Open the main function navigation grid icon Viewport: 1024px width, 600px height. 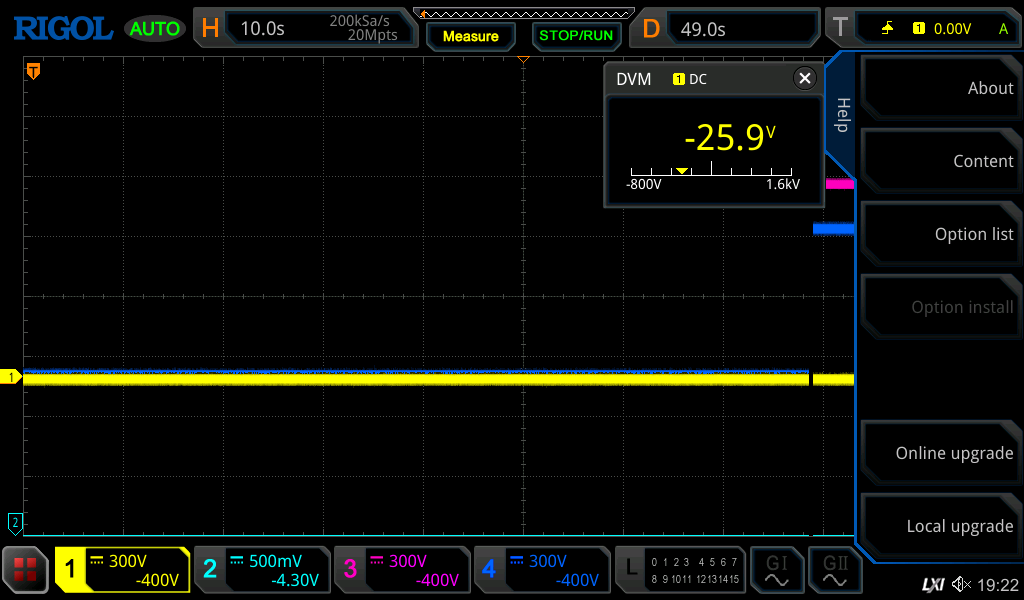26,570
